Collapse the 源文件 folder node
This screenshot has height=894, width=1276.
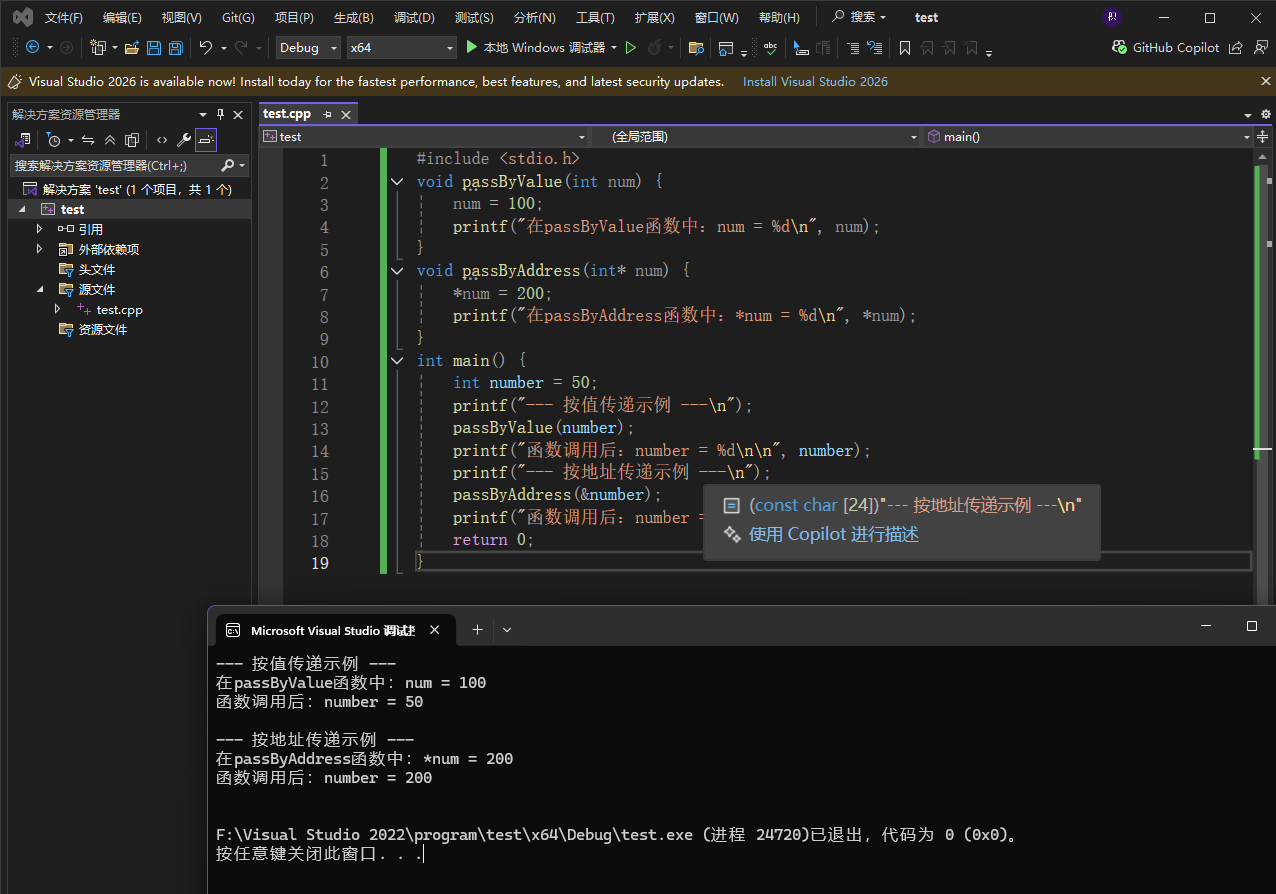pos(40,289)
